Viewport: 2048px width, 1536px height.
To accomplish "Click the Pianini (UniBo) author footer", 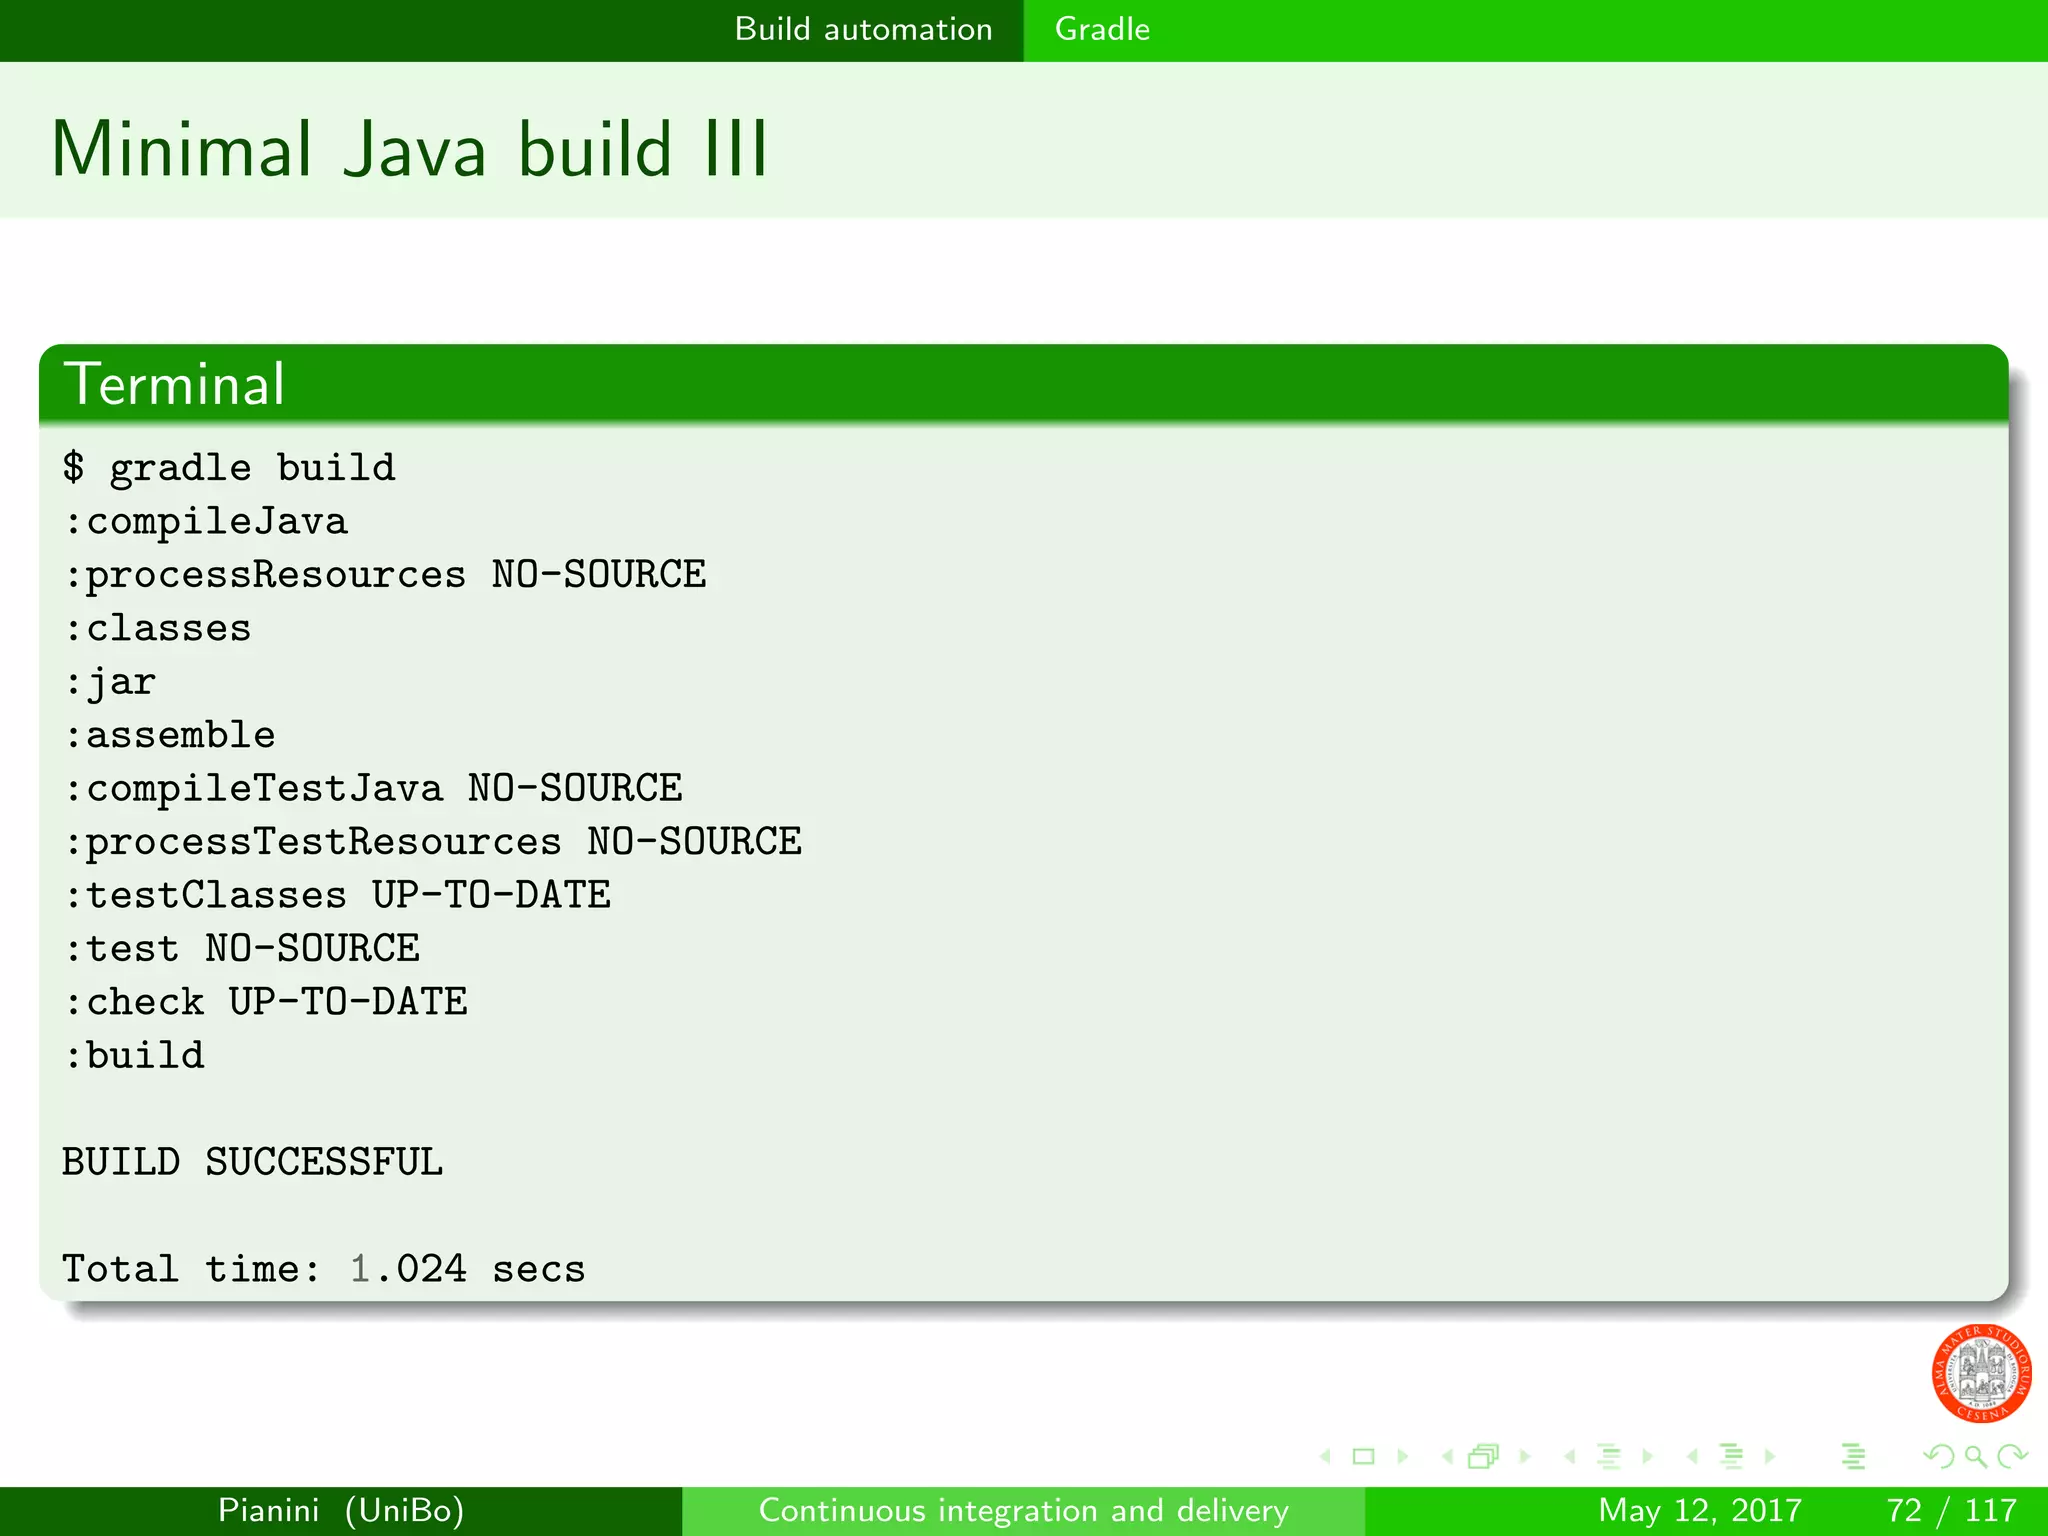I will coord(341,1510).
